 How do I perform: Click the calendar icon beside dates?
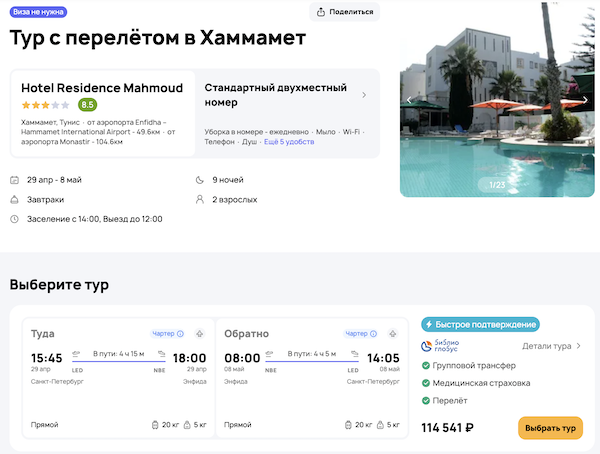point(14,180)
